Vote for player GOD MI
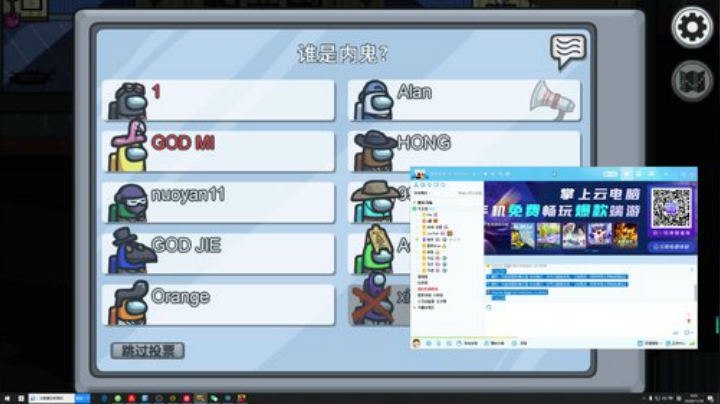This screenshot has height=404, width=720. tap(219, 152)
